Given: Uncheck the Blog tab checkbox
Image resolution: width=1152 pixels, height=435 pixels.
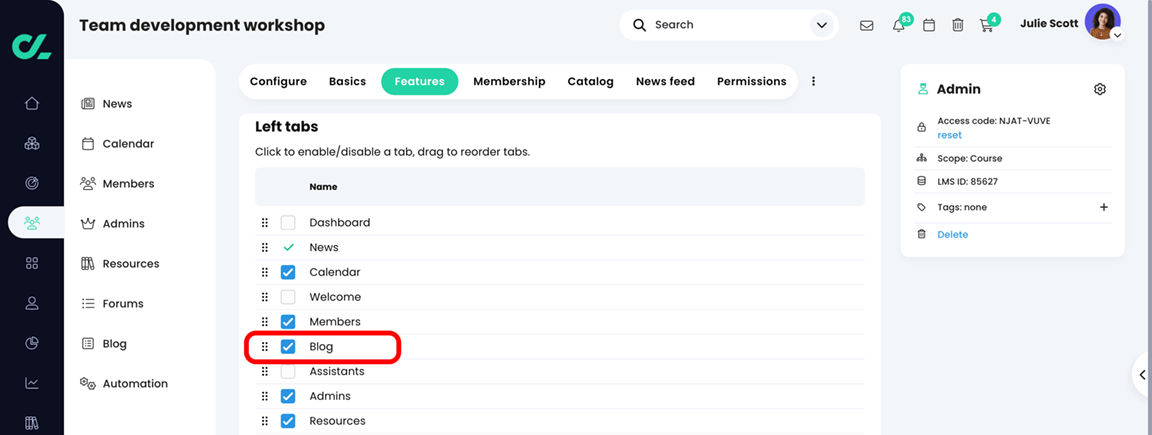Looking at the screenshot, I should point(288,347).
